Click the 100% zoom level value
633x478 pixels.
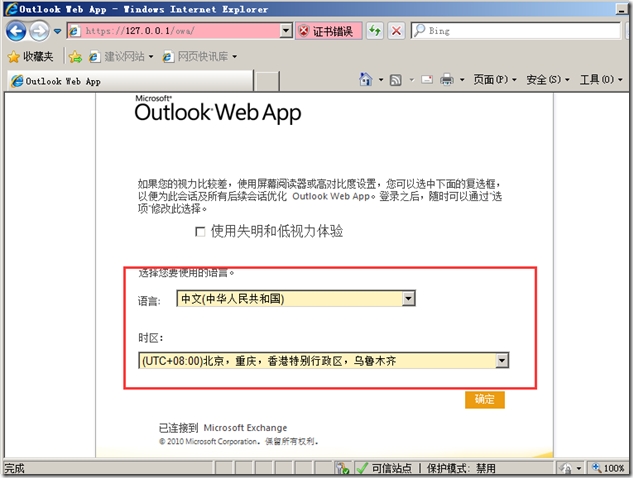click(x=614, y=468)
